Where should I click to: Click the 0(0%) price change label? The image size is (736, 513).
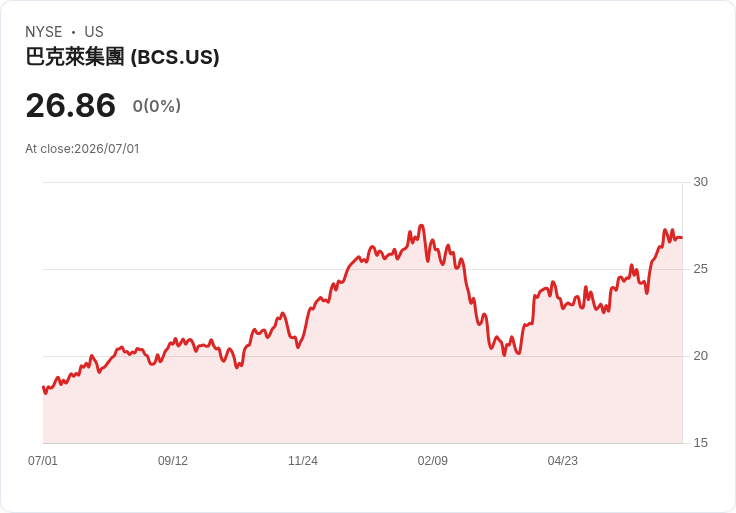click(x=157, y=106)
